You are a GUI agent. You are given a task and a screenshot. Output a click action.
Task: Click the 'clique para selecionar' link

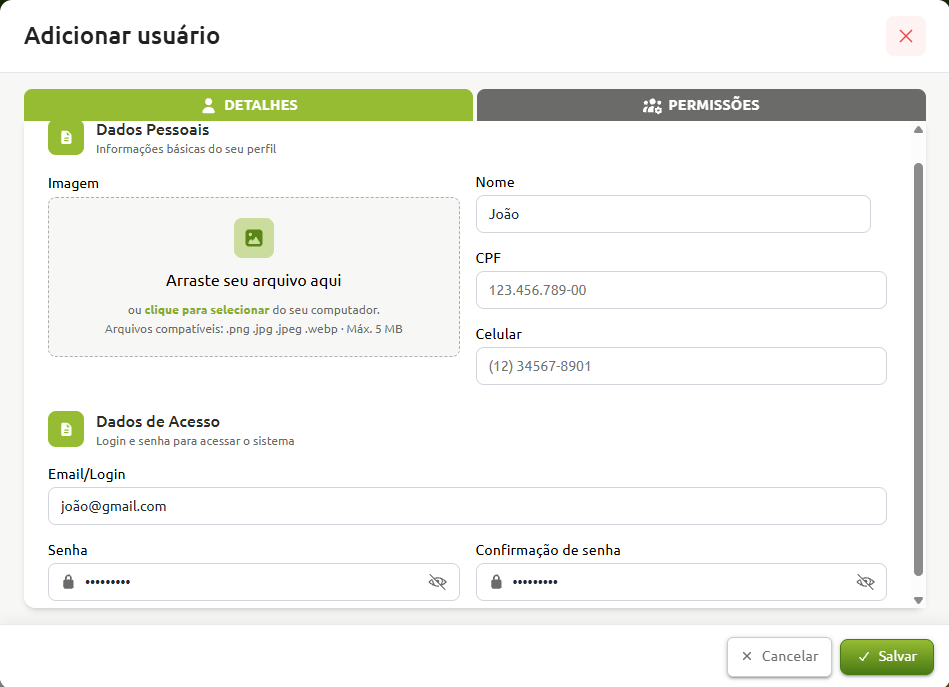click(206, 310)
